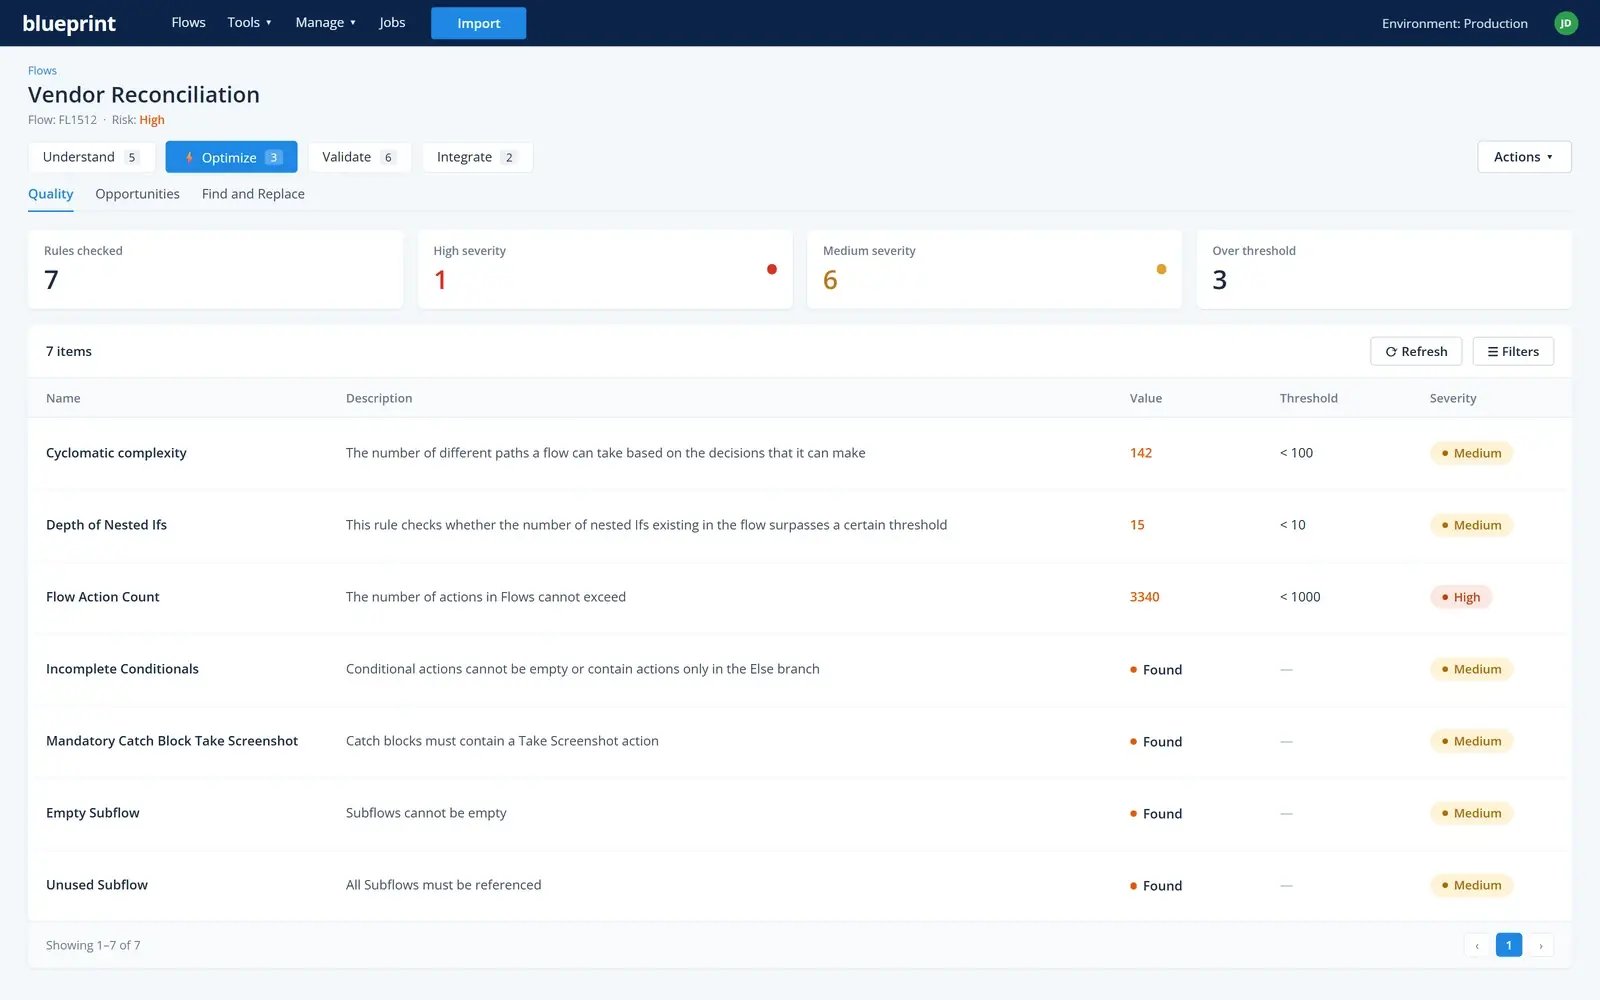The image size is (1600, 1000).
Task: Click the Refresh button
Action: point(1416,351)
